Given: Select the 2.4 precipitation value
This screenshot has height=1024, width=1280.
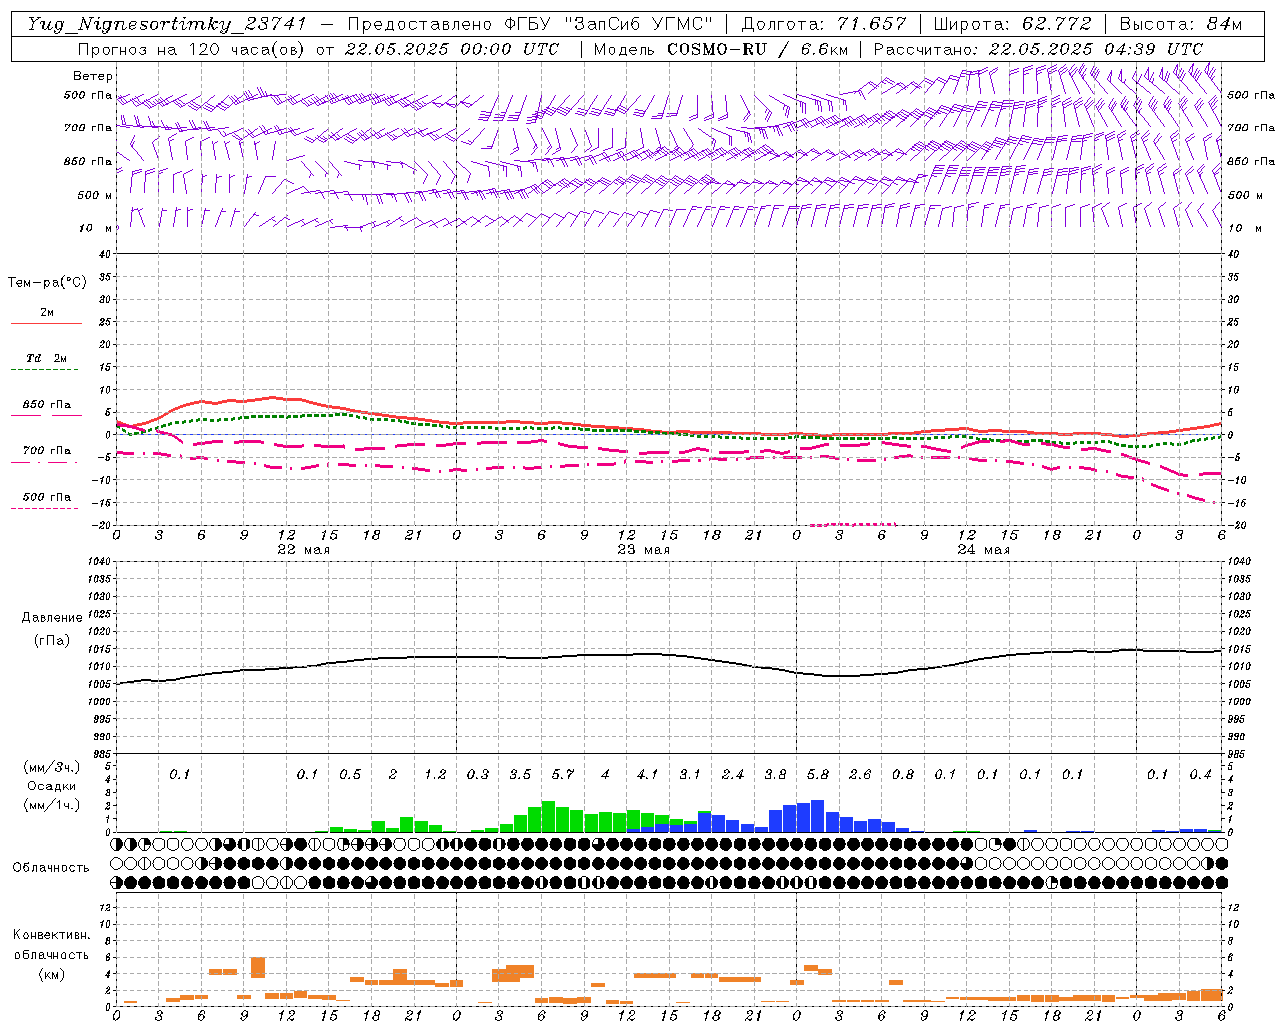Looking at the screenshot, I should (x=733, y=775).
